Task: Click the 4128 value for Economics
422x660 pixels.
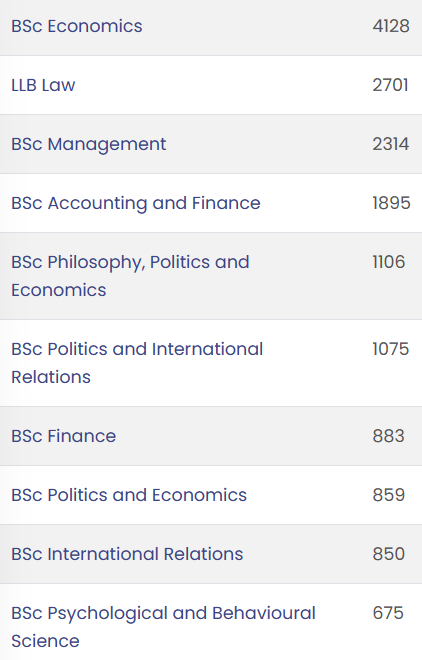Action: [391, 26]
